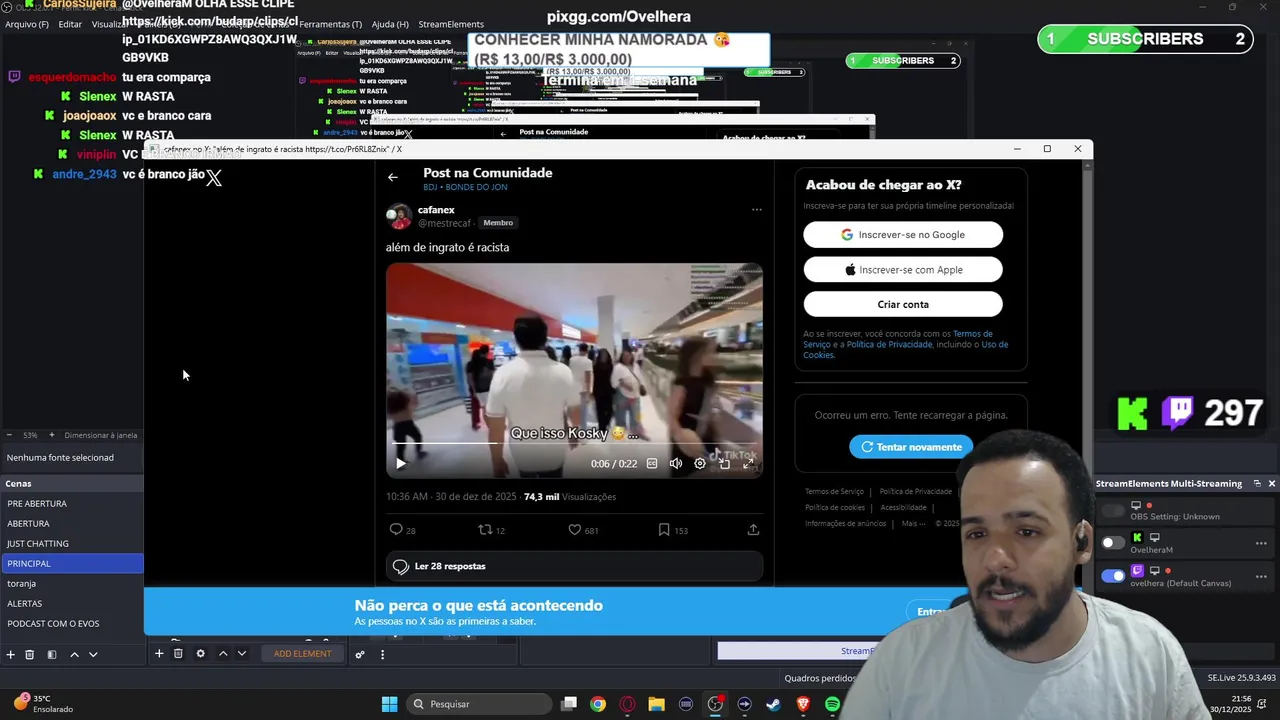Toggle the OBS Setting: Unknown stream switch
Image resolution: width=1280 pixels, height=720 pixels.
[1113, 511]
